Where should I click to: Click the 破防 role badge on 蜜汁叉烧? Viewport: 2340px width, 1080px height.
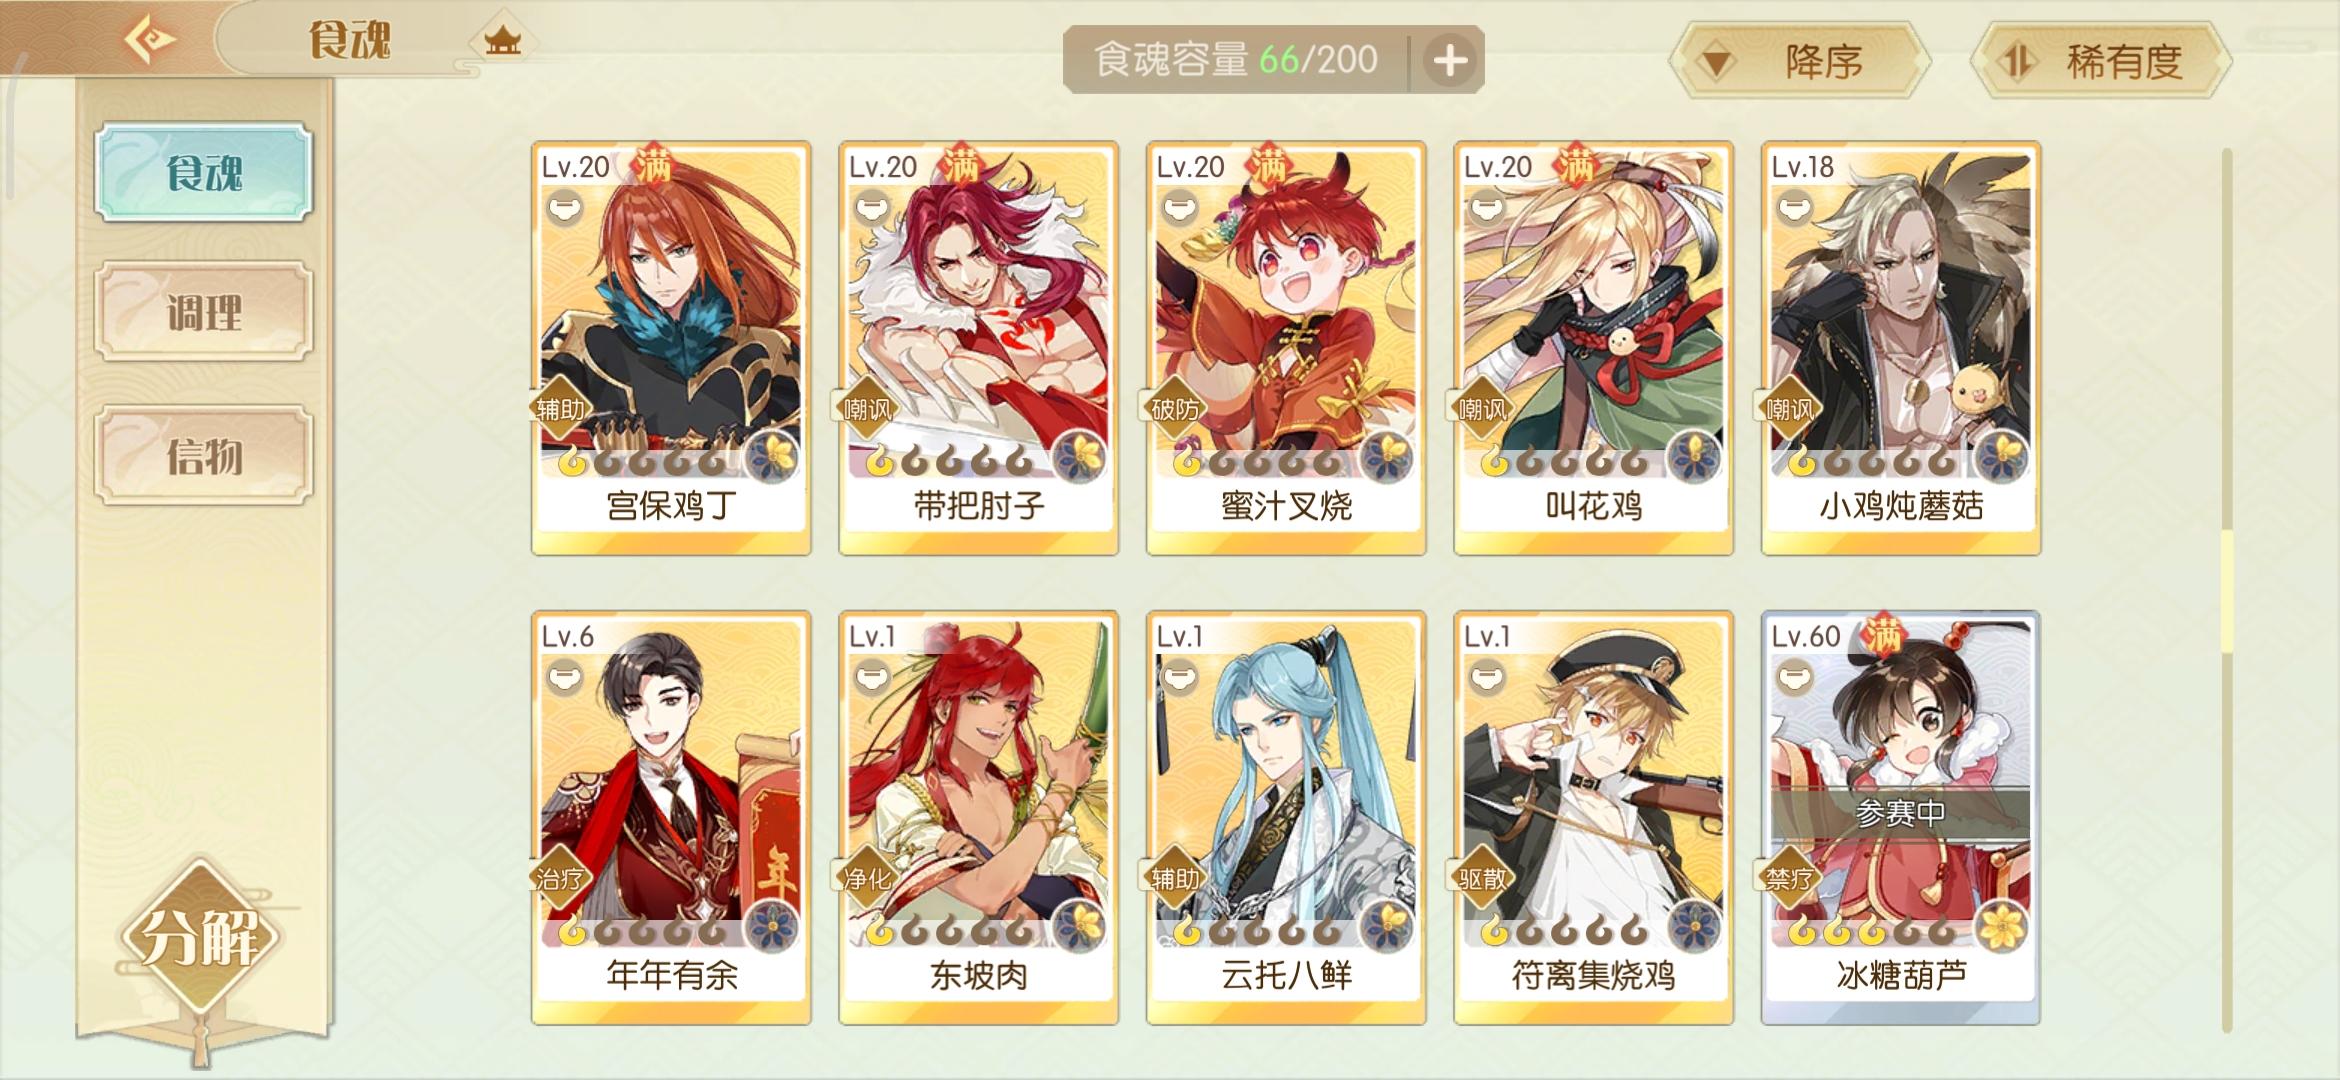click(x=1175, y=408)
